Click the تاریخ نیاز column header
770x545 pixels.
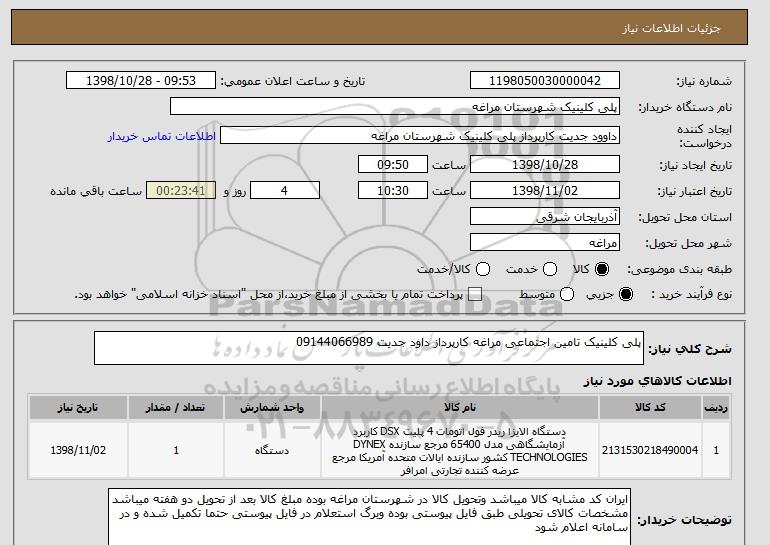pyautogui.click(x=78, y=408)
